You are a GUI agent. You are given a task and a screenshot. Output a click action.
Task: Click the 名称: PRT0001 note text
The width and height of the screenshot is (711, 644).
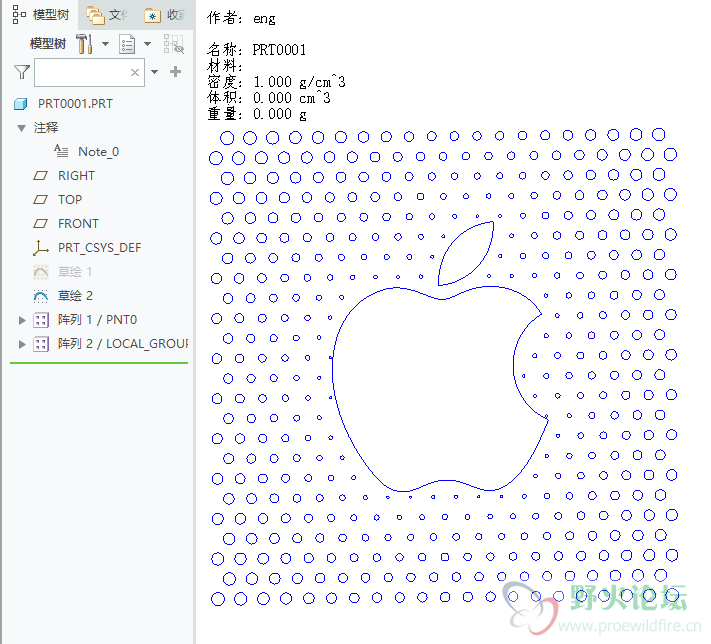(x=257, y=49)
